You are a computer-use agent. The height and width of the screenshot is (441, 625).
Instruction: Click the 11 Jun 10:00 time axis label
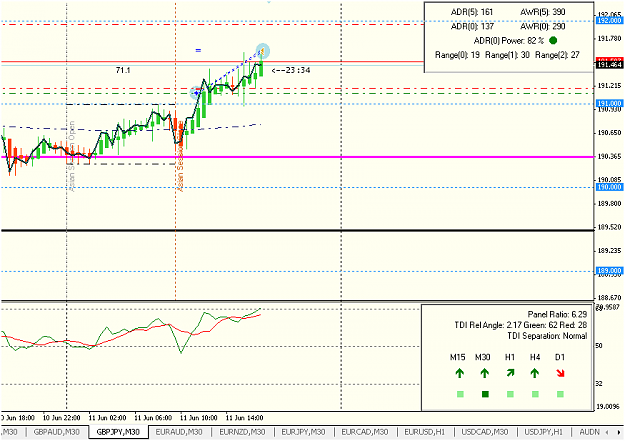coord(198,418)
